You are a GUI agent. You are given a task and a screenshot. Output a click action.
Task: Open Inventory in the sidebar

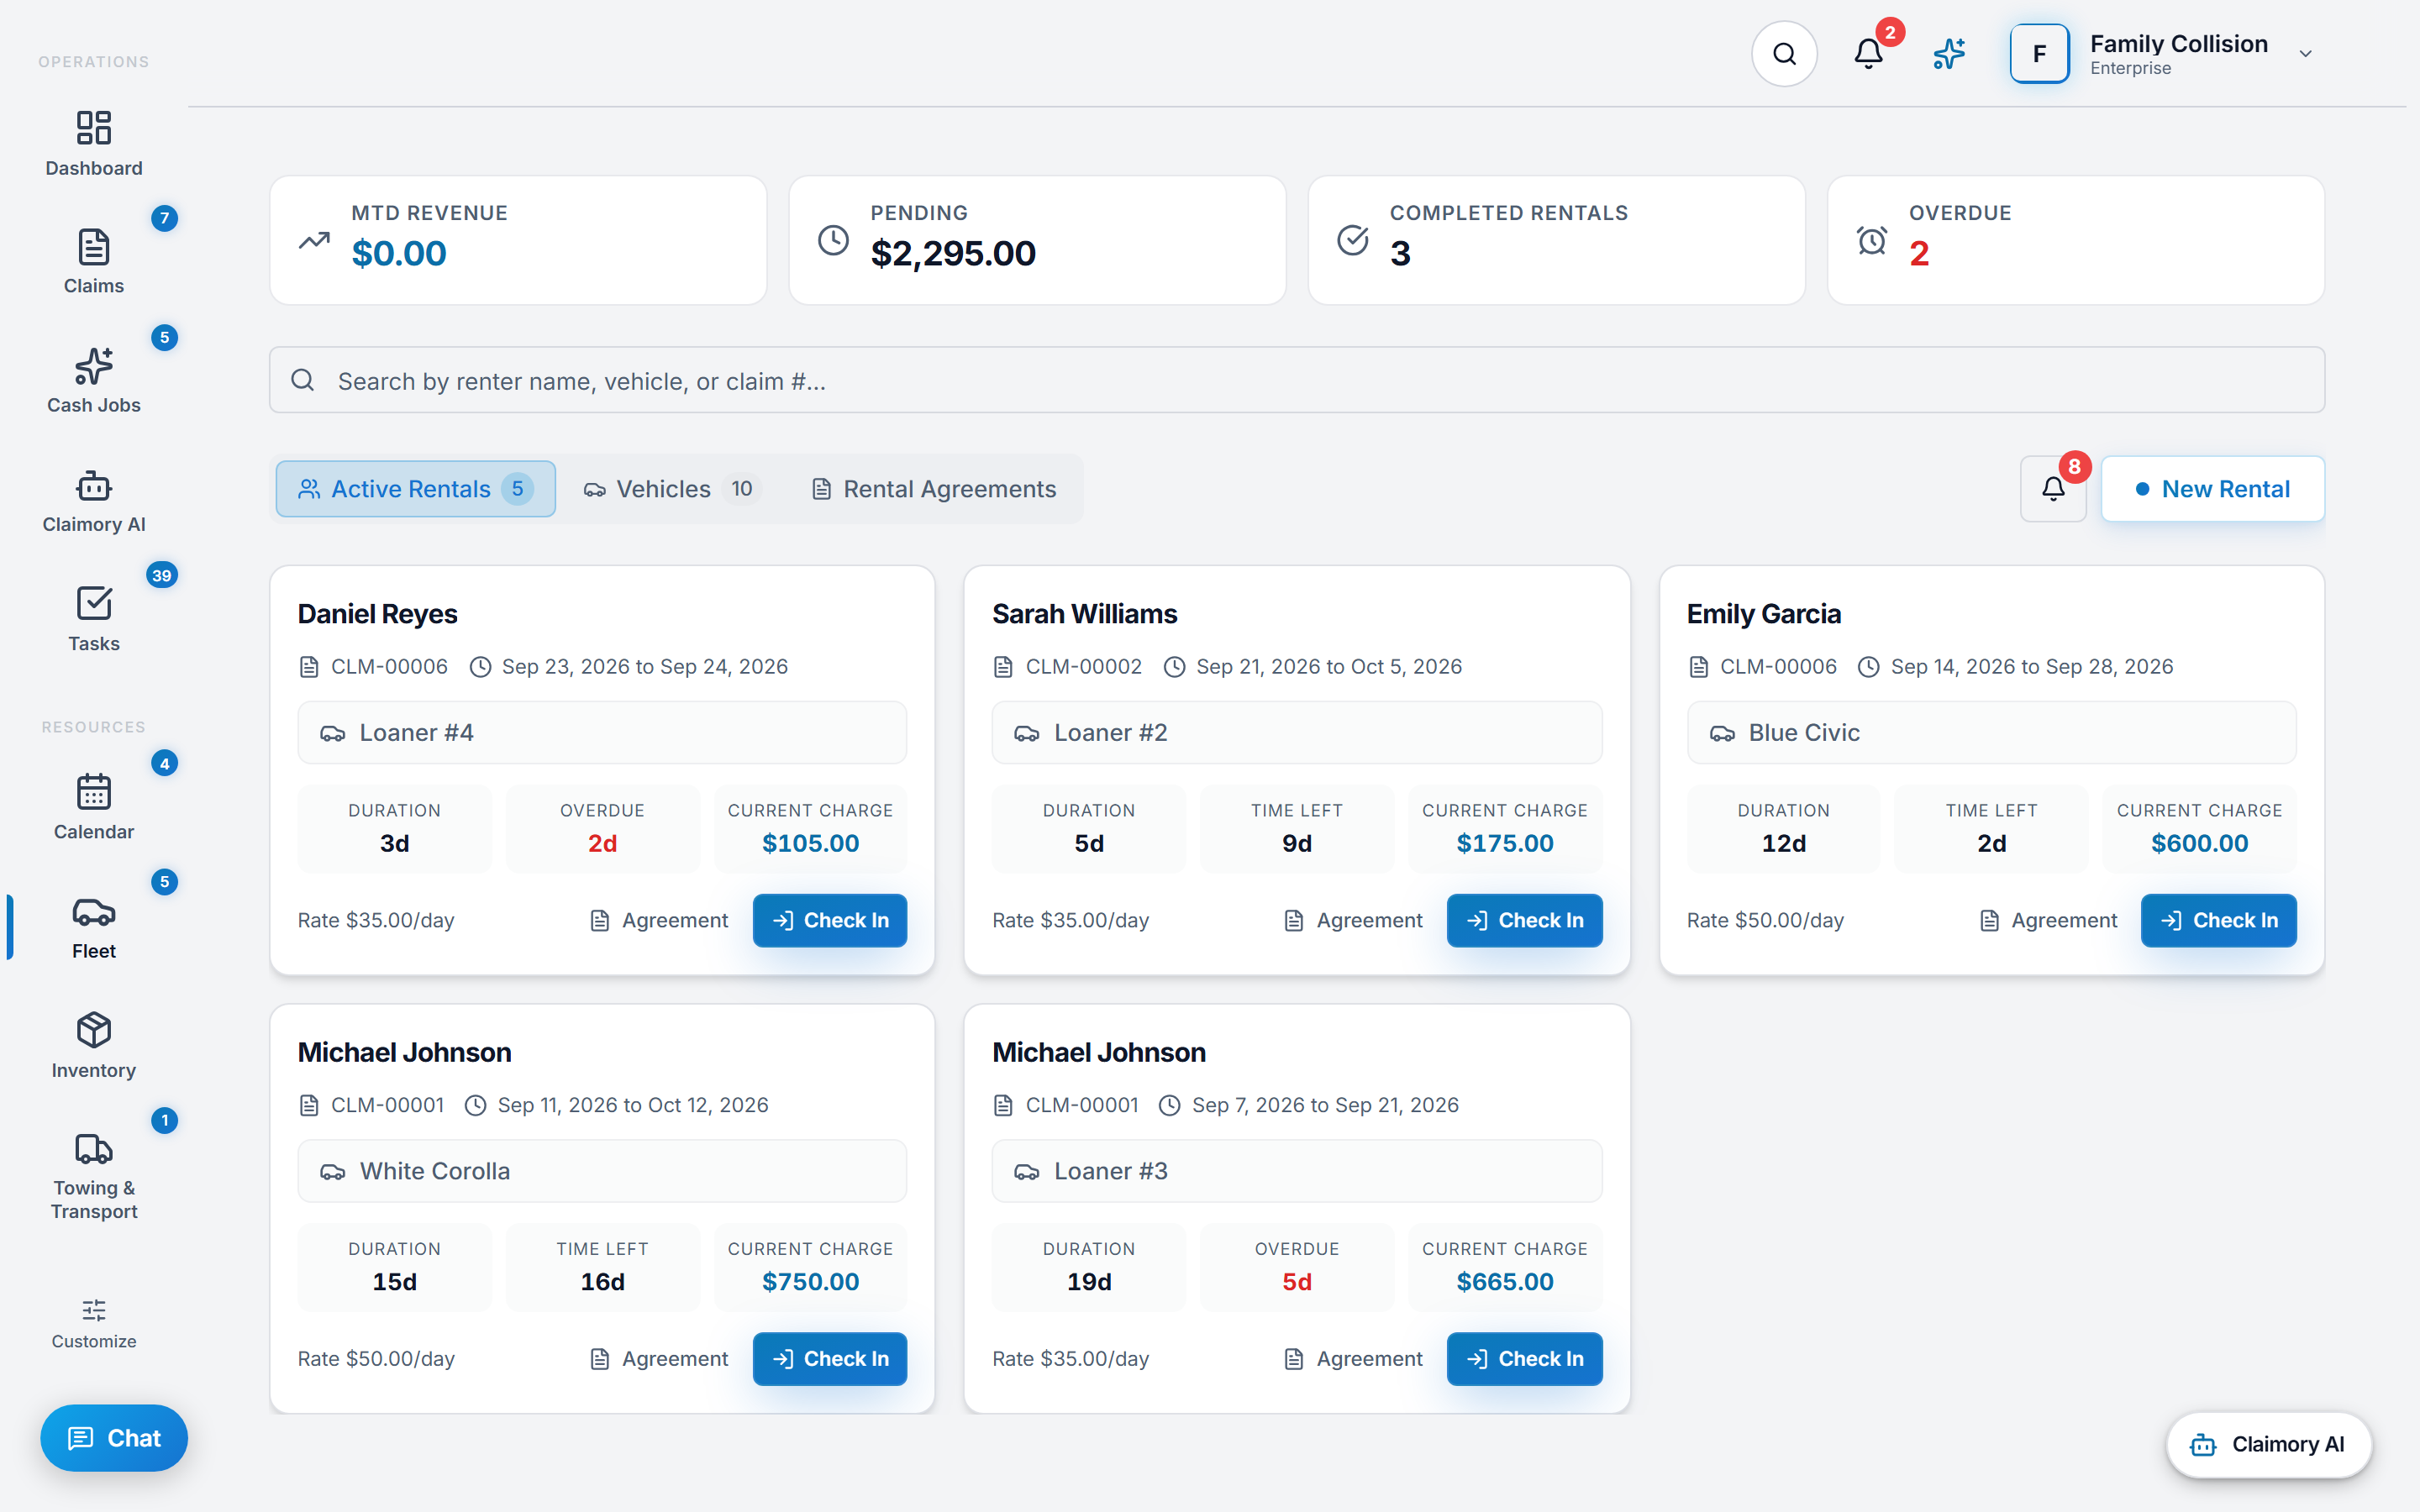[x=93, y=1046]
